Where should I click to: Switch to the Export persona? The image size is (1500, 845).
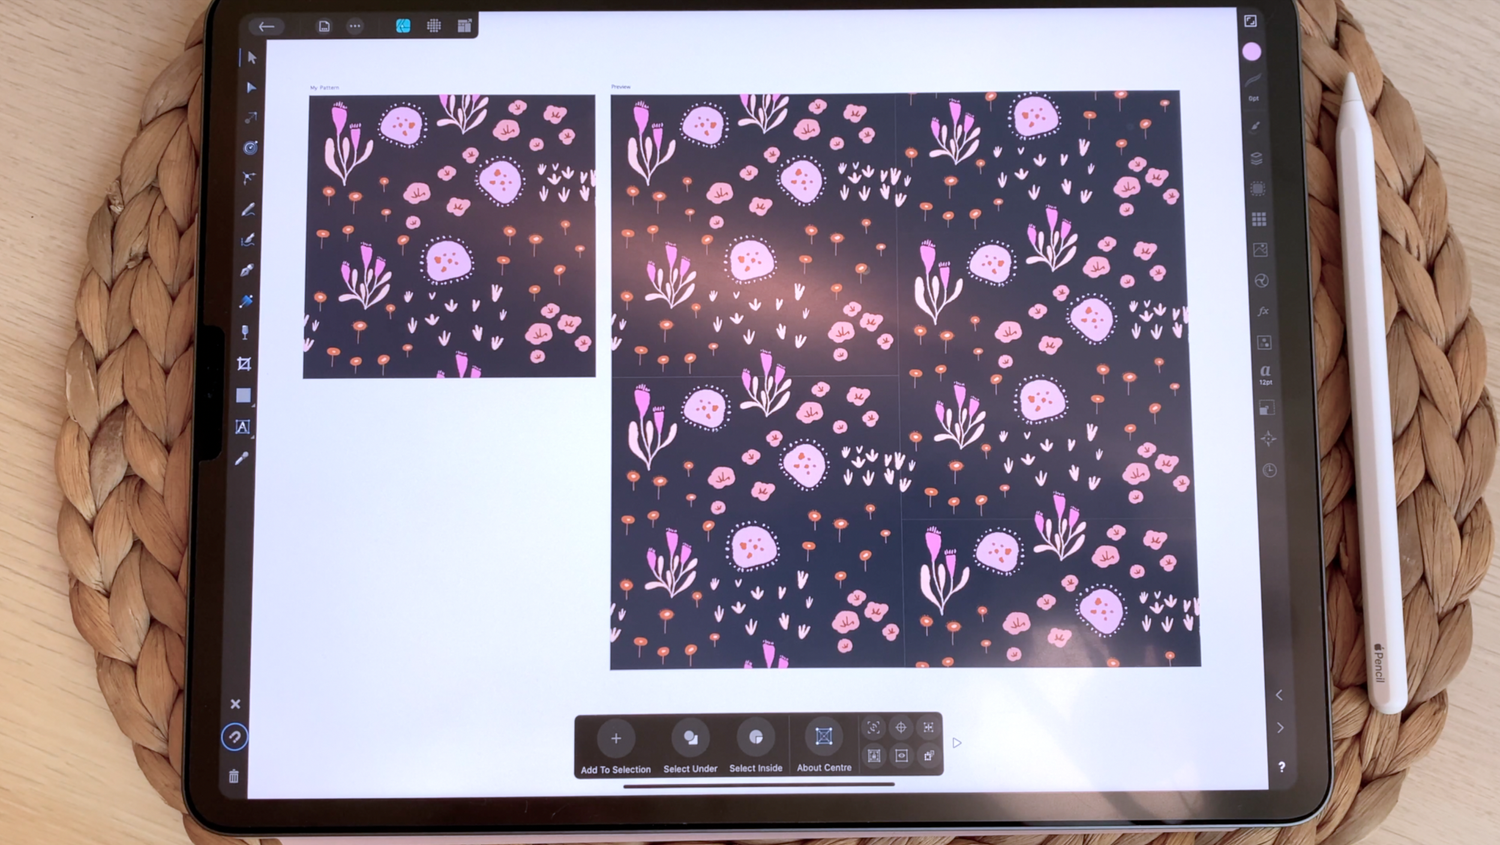coord(463,26)
